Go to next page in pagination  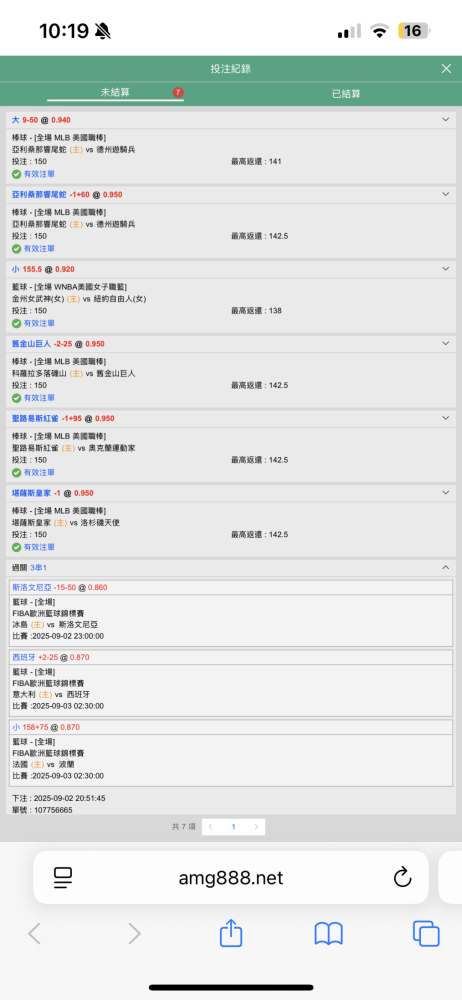257,827
